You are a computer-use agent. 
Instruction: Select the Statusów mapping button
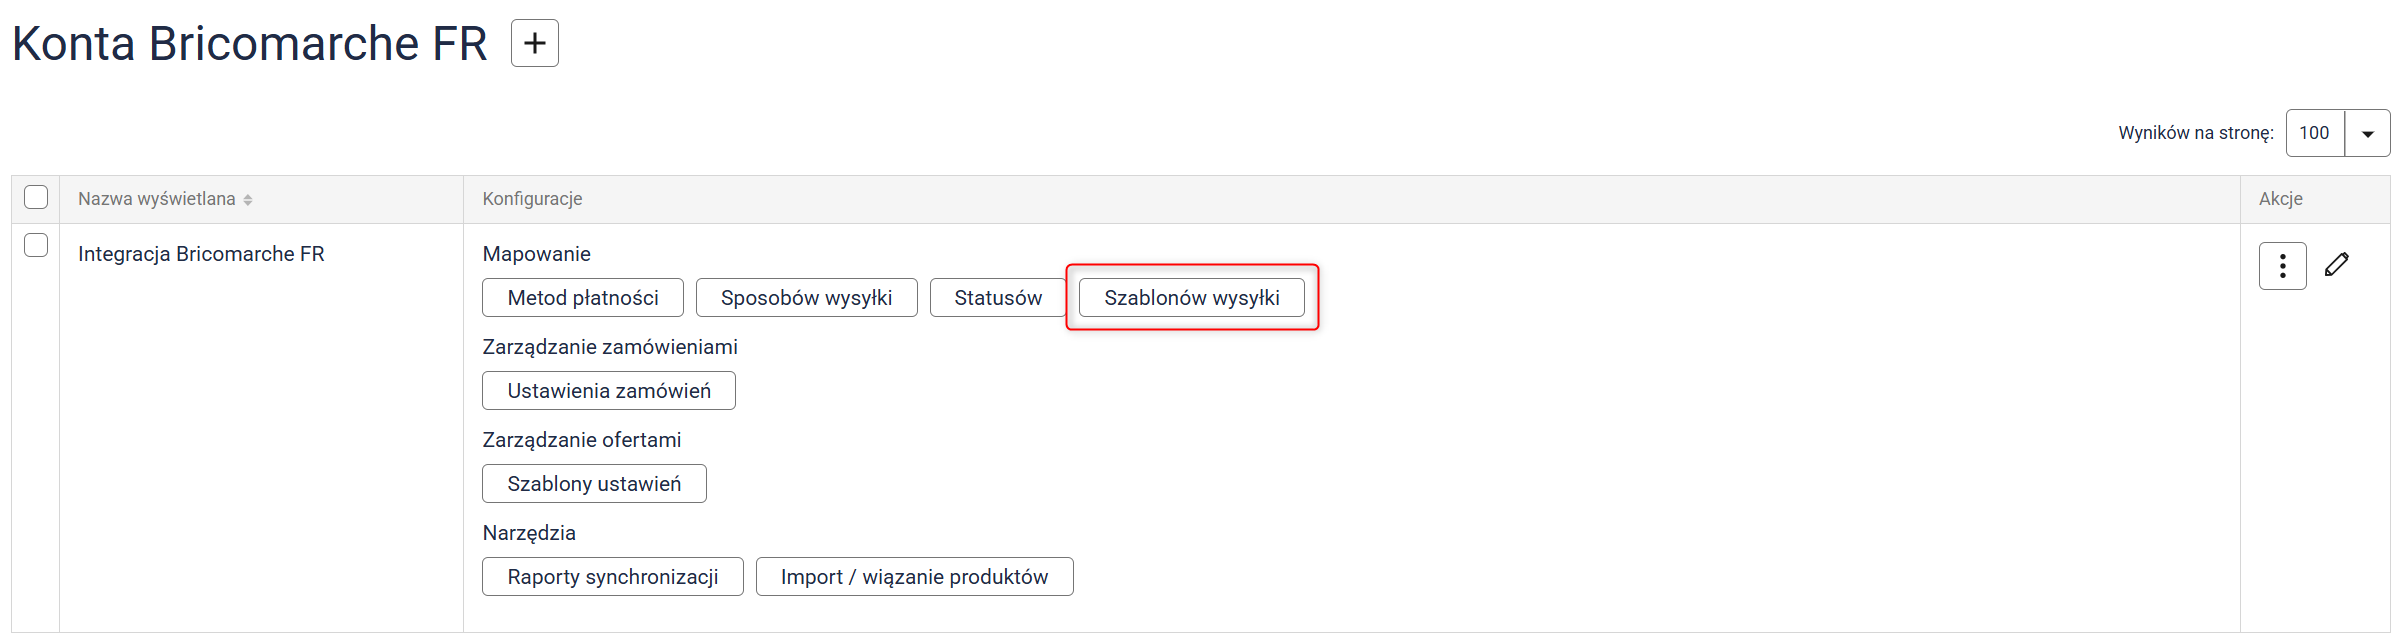pos(997,298)
